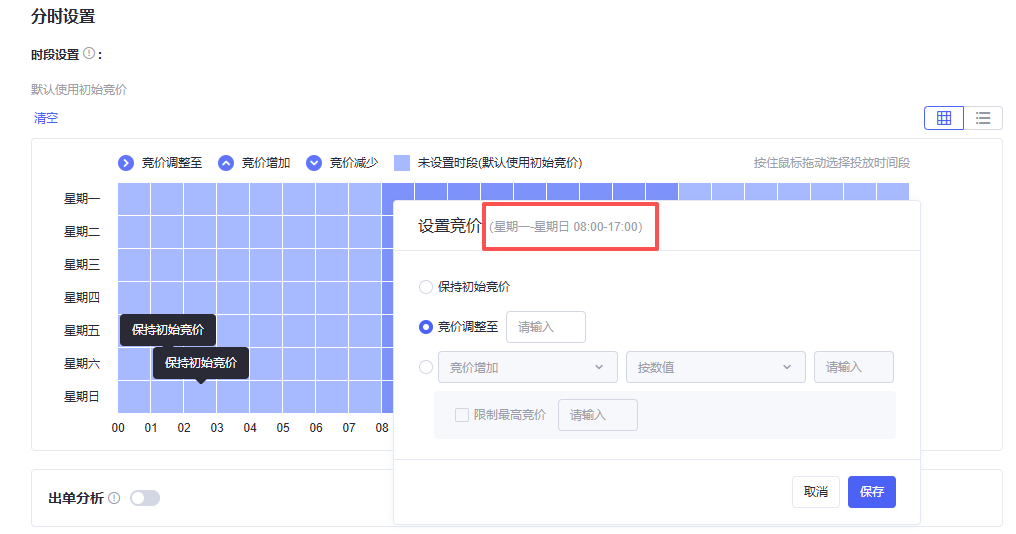The height and width of the screenshot is (534, 1016).
Task: Click the 星期六 row label
Action: [82, 364]
